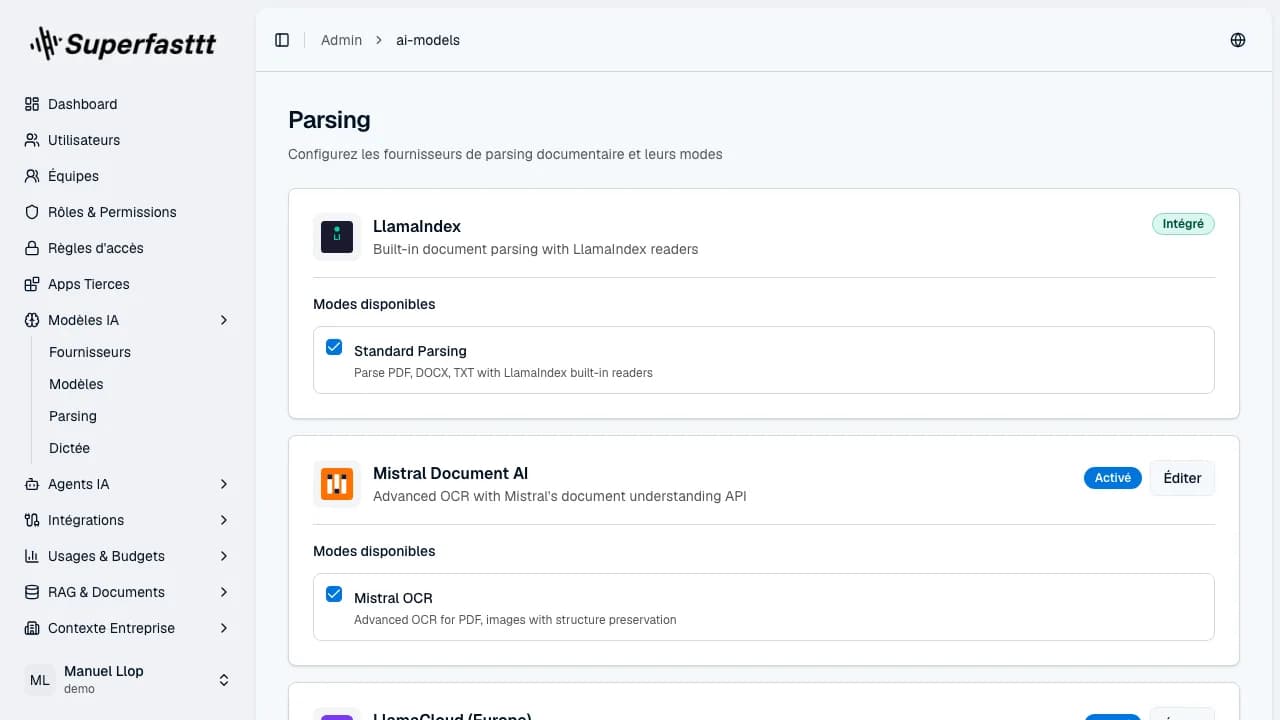Expand the Contexte Entreprise chevron
Screen dimensions: 1280x720
[x=224, y=628]
